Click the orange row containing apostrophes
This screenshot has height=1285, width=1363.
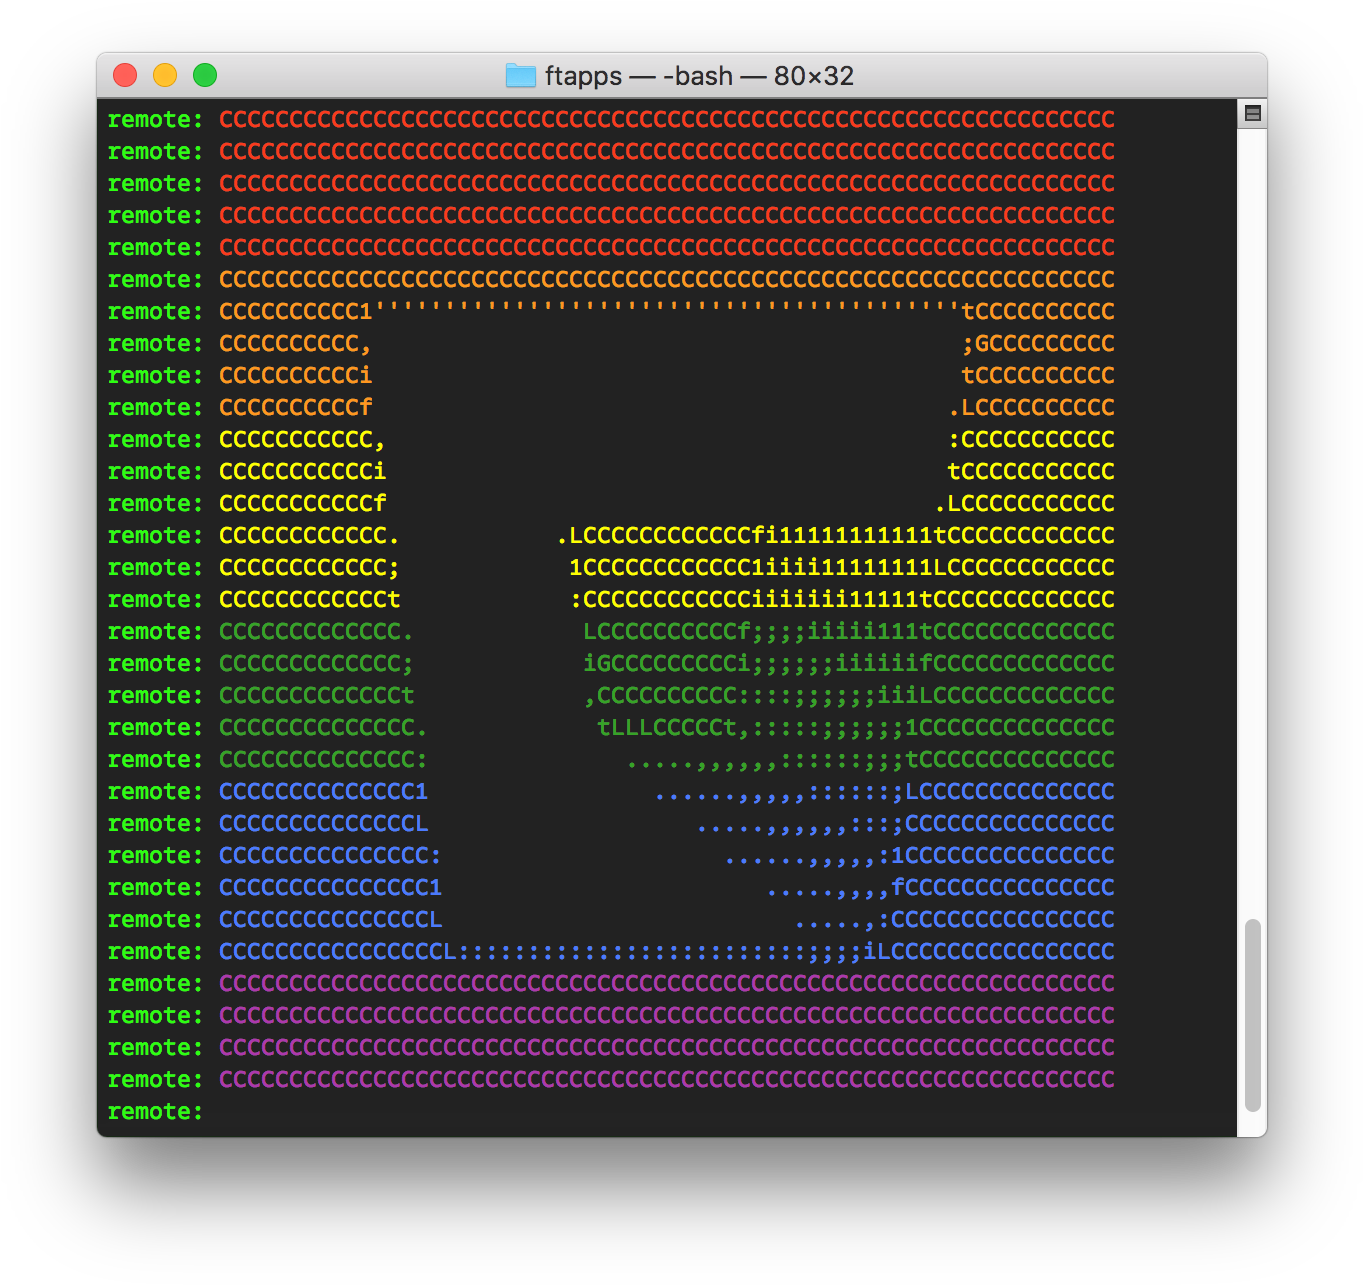pos(666,312)
